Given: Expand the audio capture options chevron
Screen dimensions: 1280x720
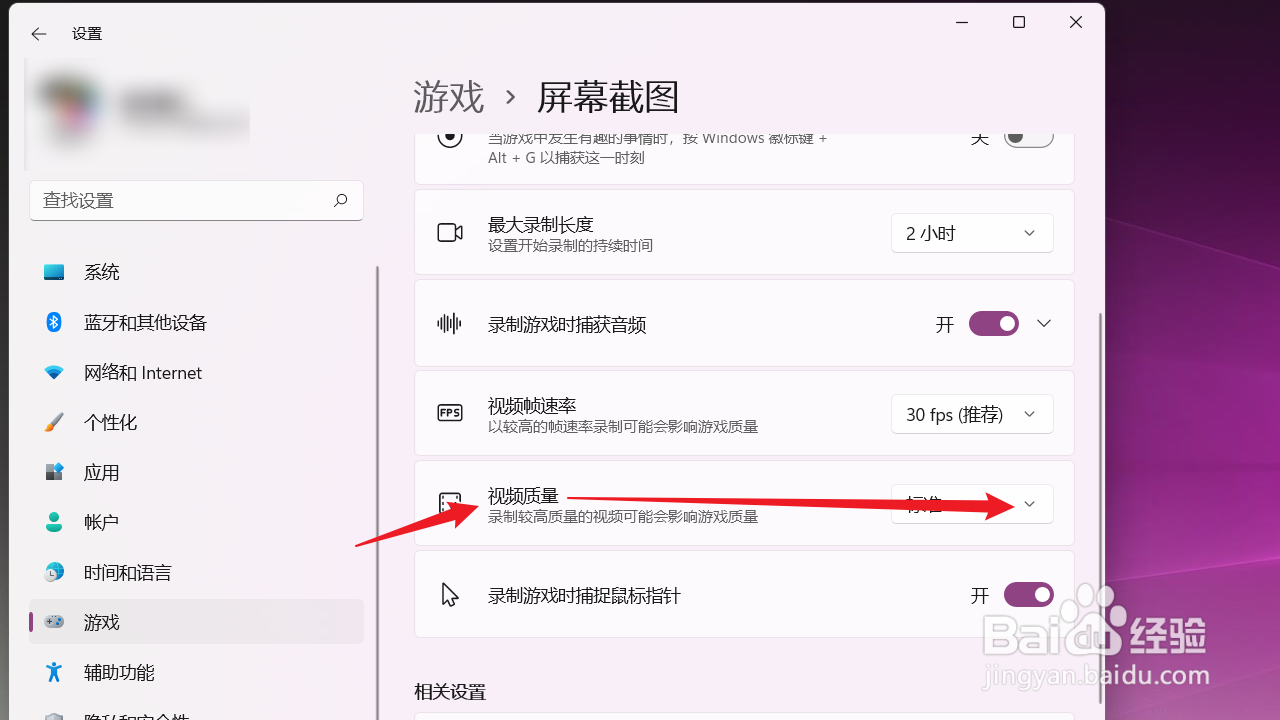Looking at the screenshot, I should (x=1043, y=323).
